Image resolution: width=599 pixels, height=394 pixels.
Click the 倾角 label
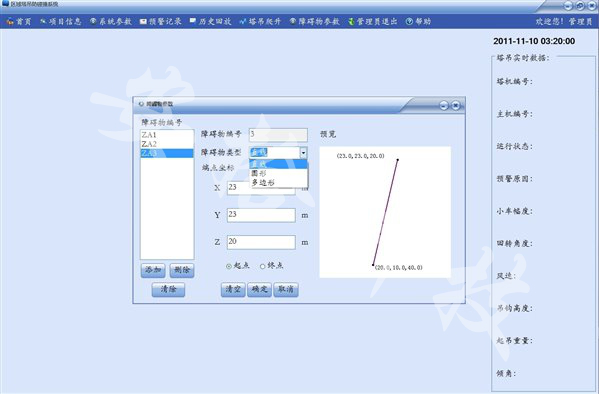pyautogui.click(x=506, y=374)
